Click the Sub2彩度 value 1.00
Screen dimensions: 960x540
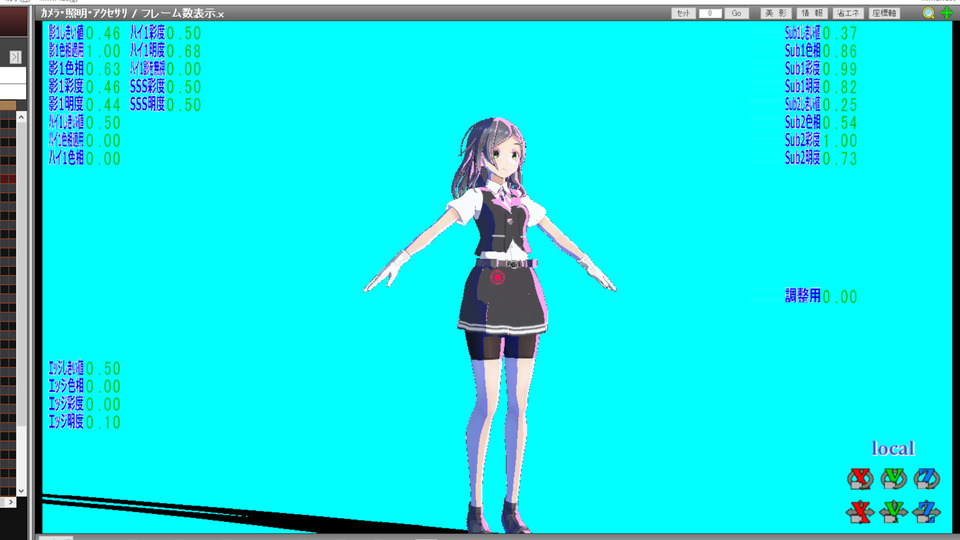(840, 140)
